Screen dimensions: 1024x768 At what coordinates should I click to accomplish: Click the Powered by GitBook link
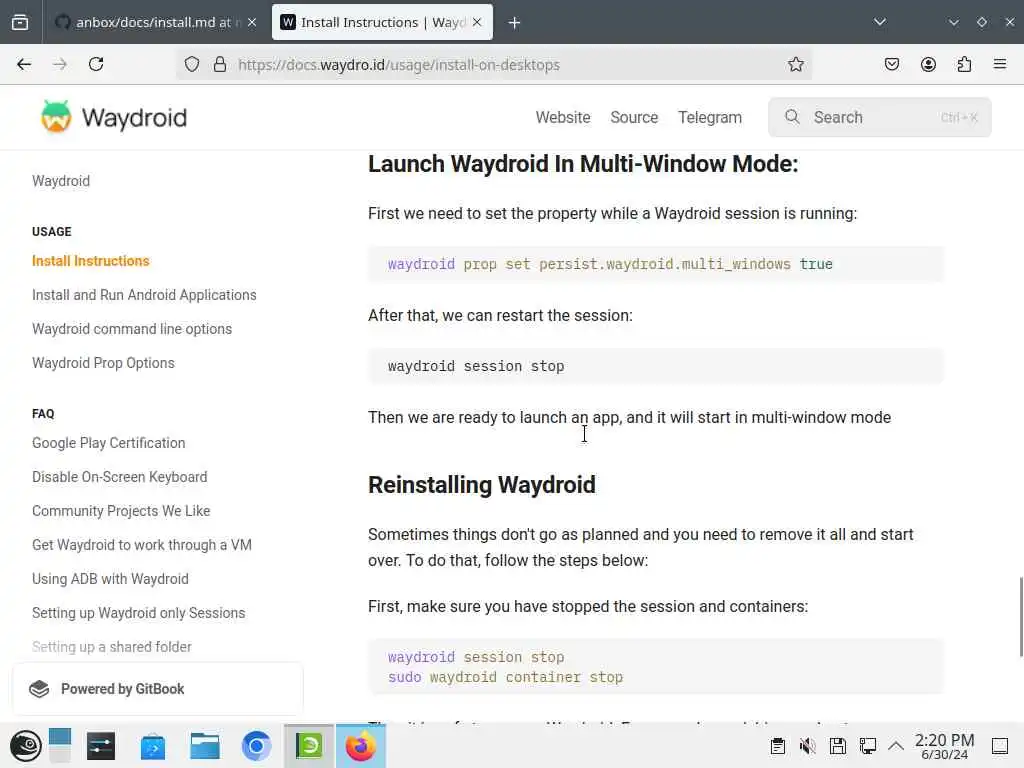pos(157,689)
